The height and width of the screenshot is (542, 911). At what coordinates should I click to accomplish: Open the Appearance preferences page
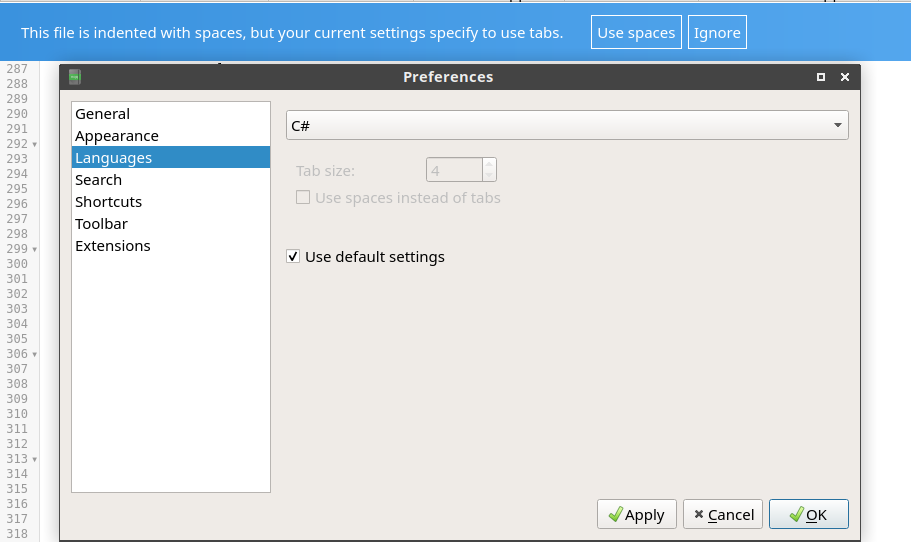point(171,136)
